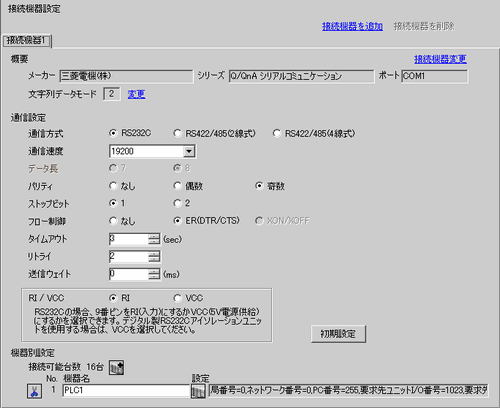Open the PLC1 device settings icon
The image size is (500, 408).
coord(198,391)
